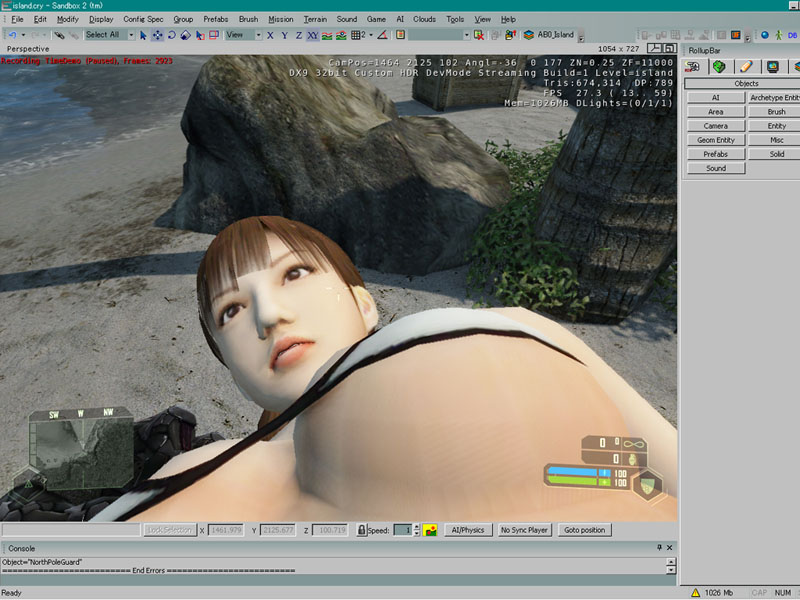Screen dimensions: 800x600
Task: Open the Undo history dropdown arrow
Action: (x=23, y=35)
